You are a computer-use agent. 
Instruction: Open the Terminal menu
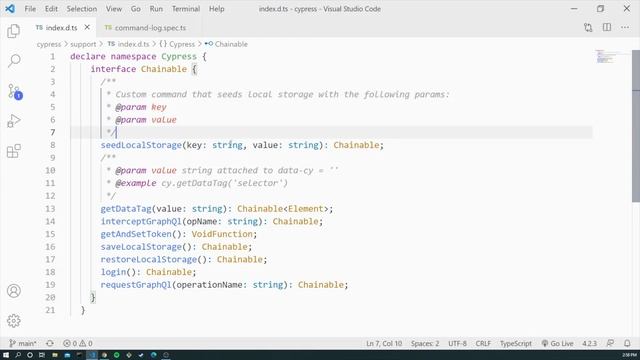pyautogui.click(x=186, y=9)
